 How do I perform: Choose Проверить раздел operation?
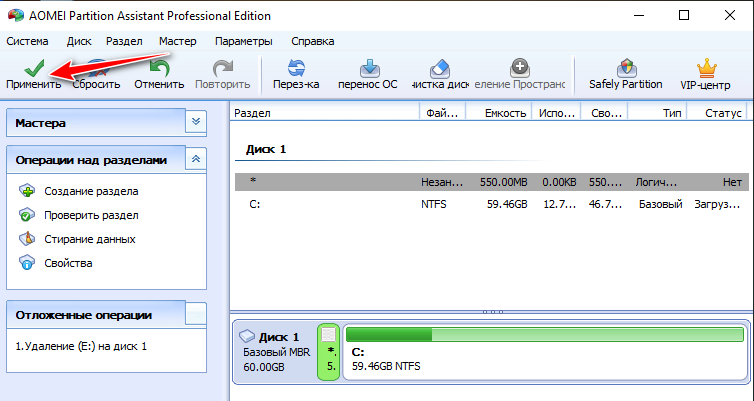[x=91, y=215]
